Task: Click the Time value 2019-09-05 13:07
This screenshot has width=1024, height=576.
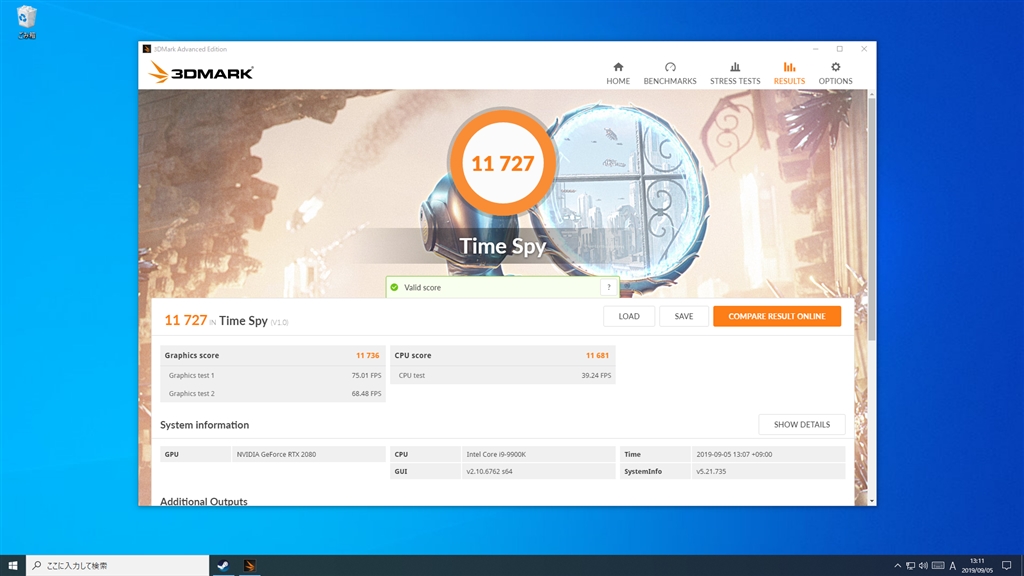Action: click(734, 454)
